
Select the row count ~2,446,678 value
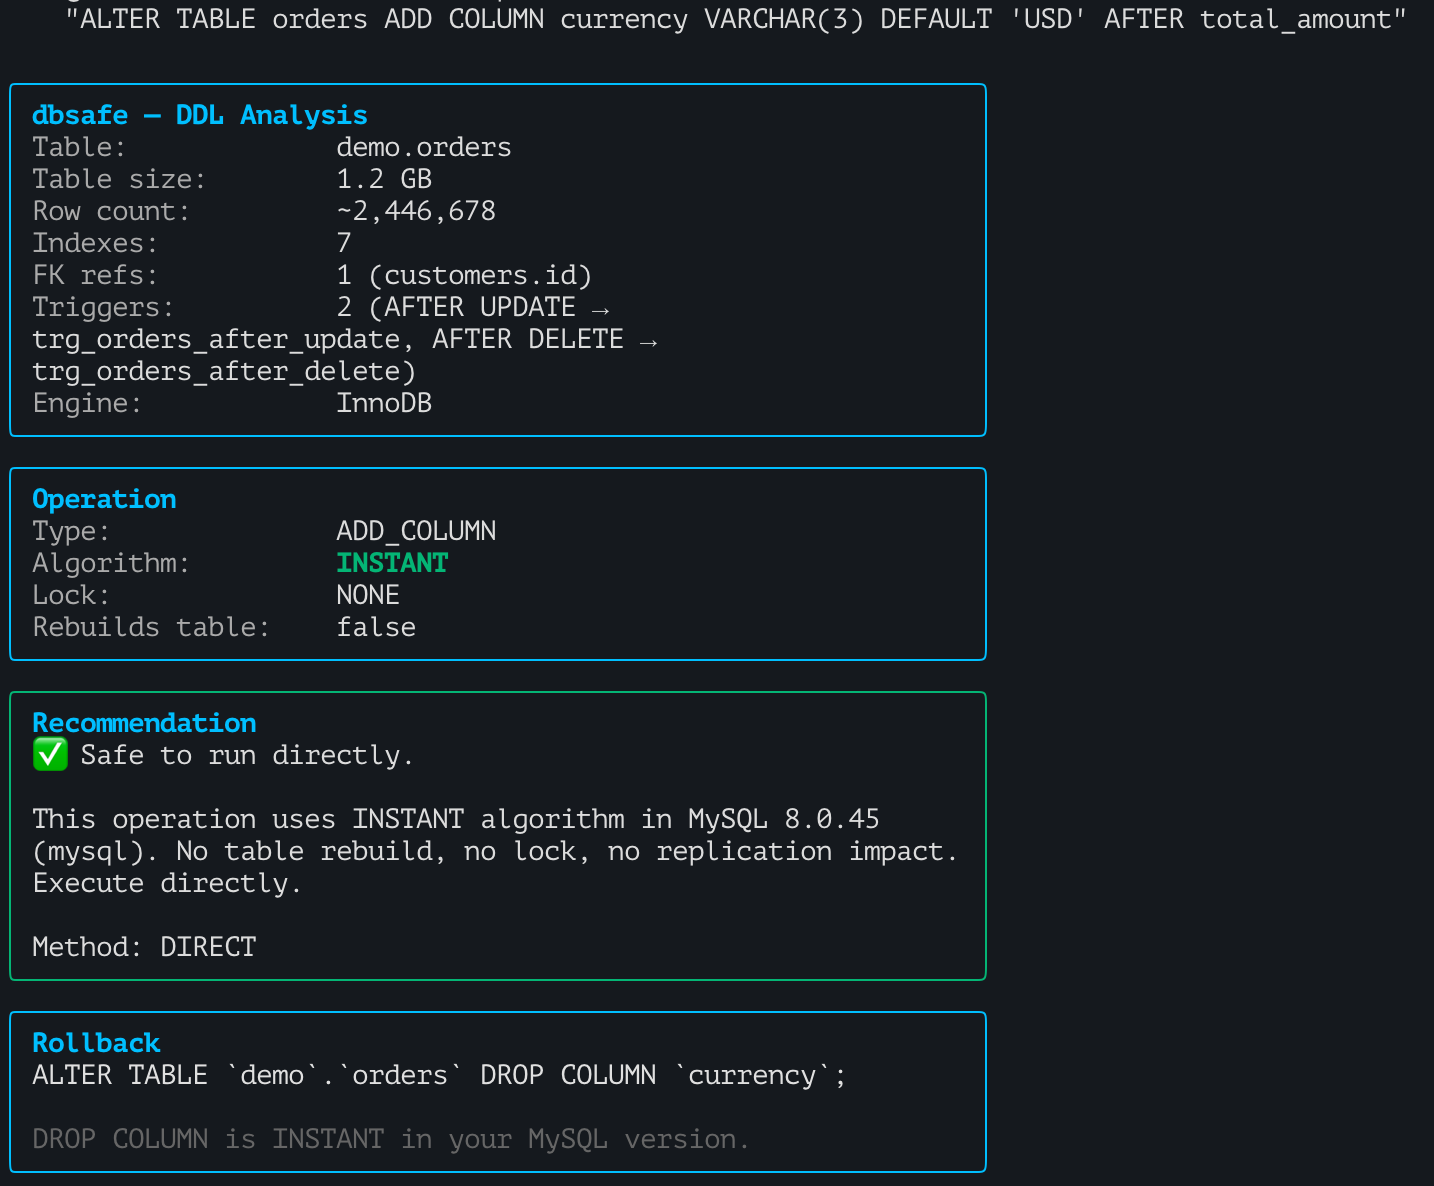[415, 210]
